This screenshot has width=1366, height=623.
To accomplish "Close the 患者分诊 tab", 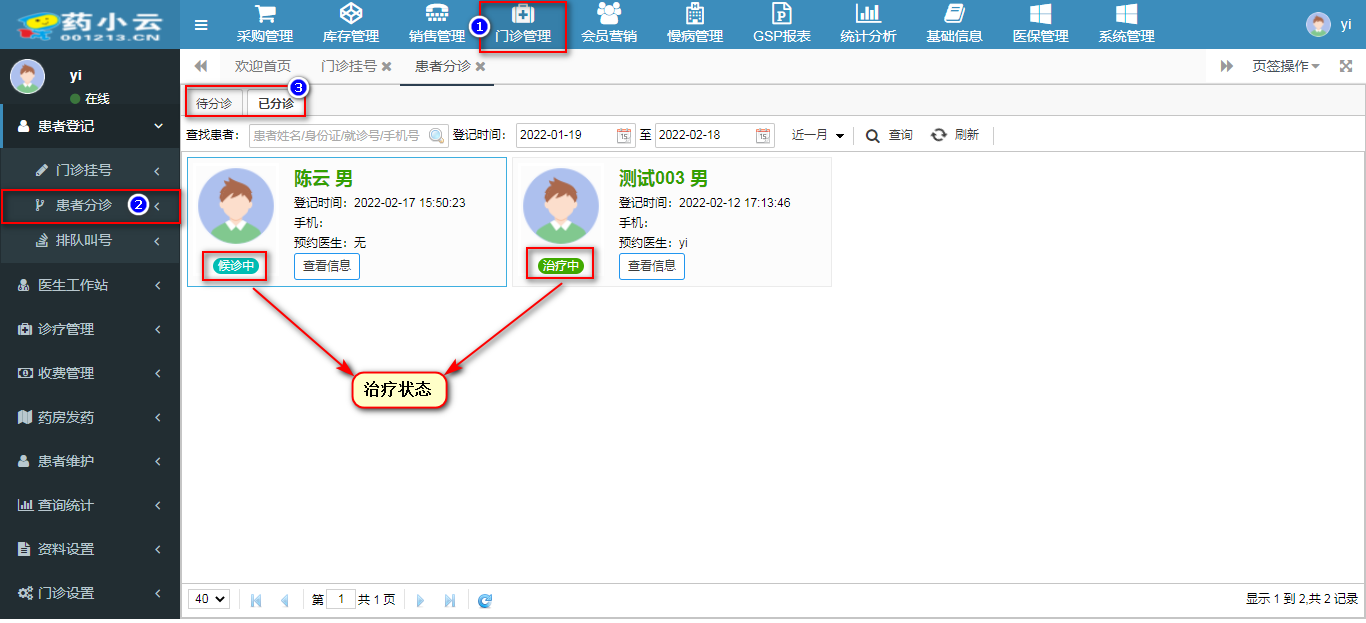I will tap(480, 66).
